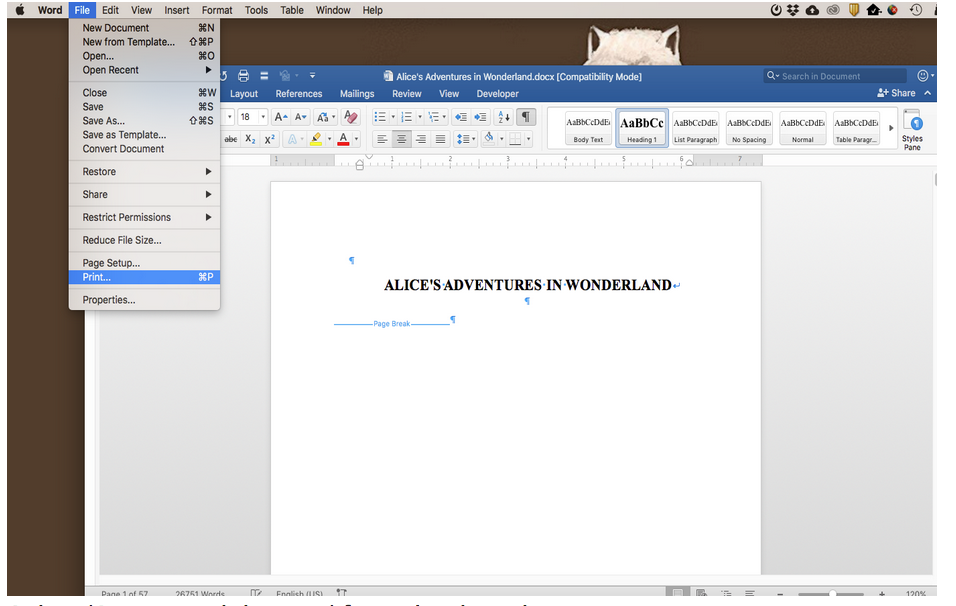Collapse the ribbon with the chevron
Screen dimensions: 956x606
(x=927, y=93)
